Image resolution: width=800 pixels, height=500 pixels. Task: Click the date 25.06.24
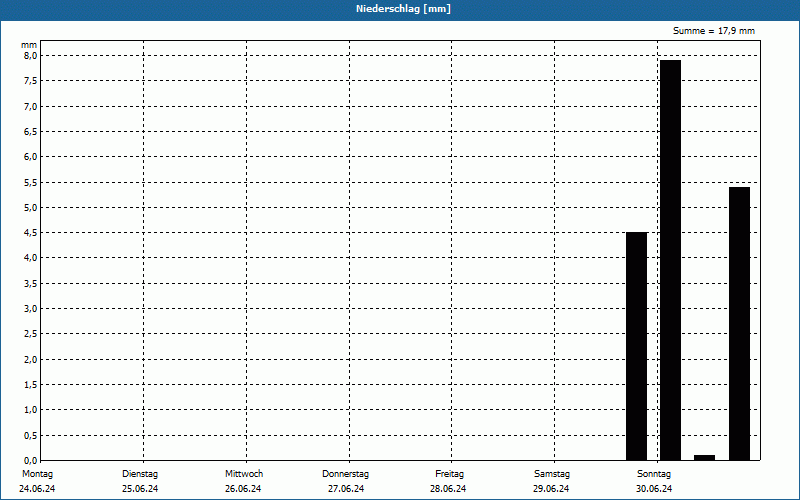(x=140, y=488)
